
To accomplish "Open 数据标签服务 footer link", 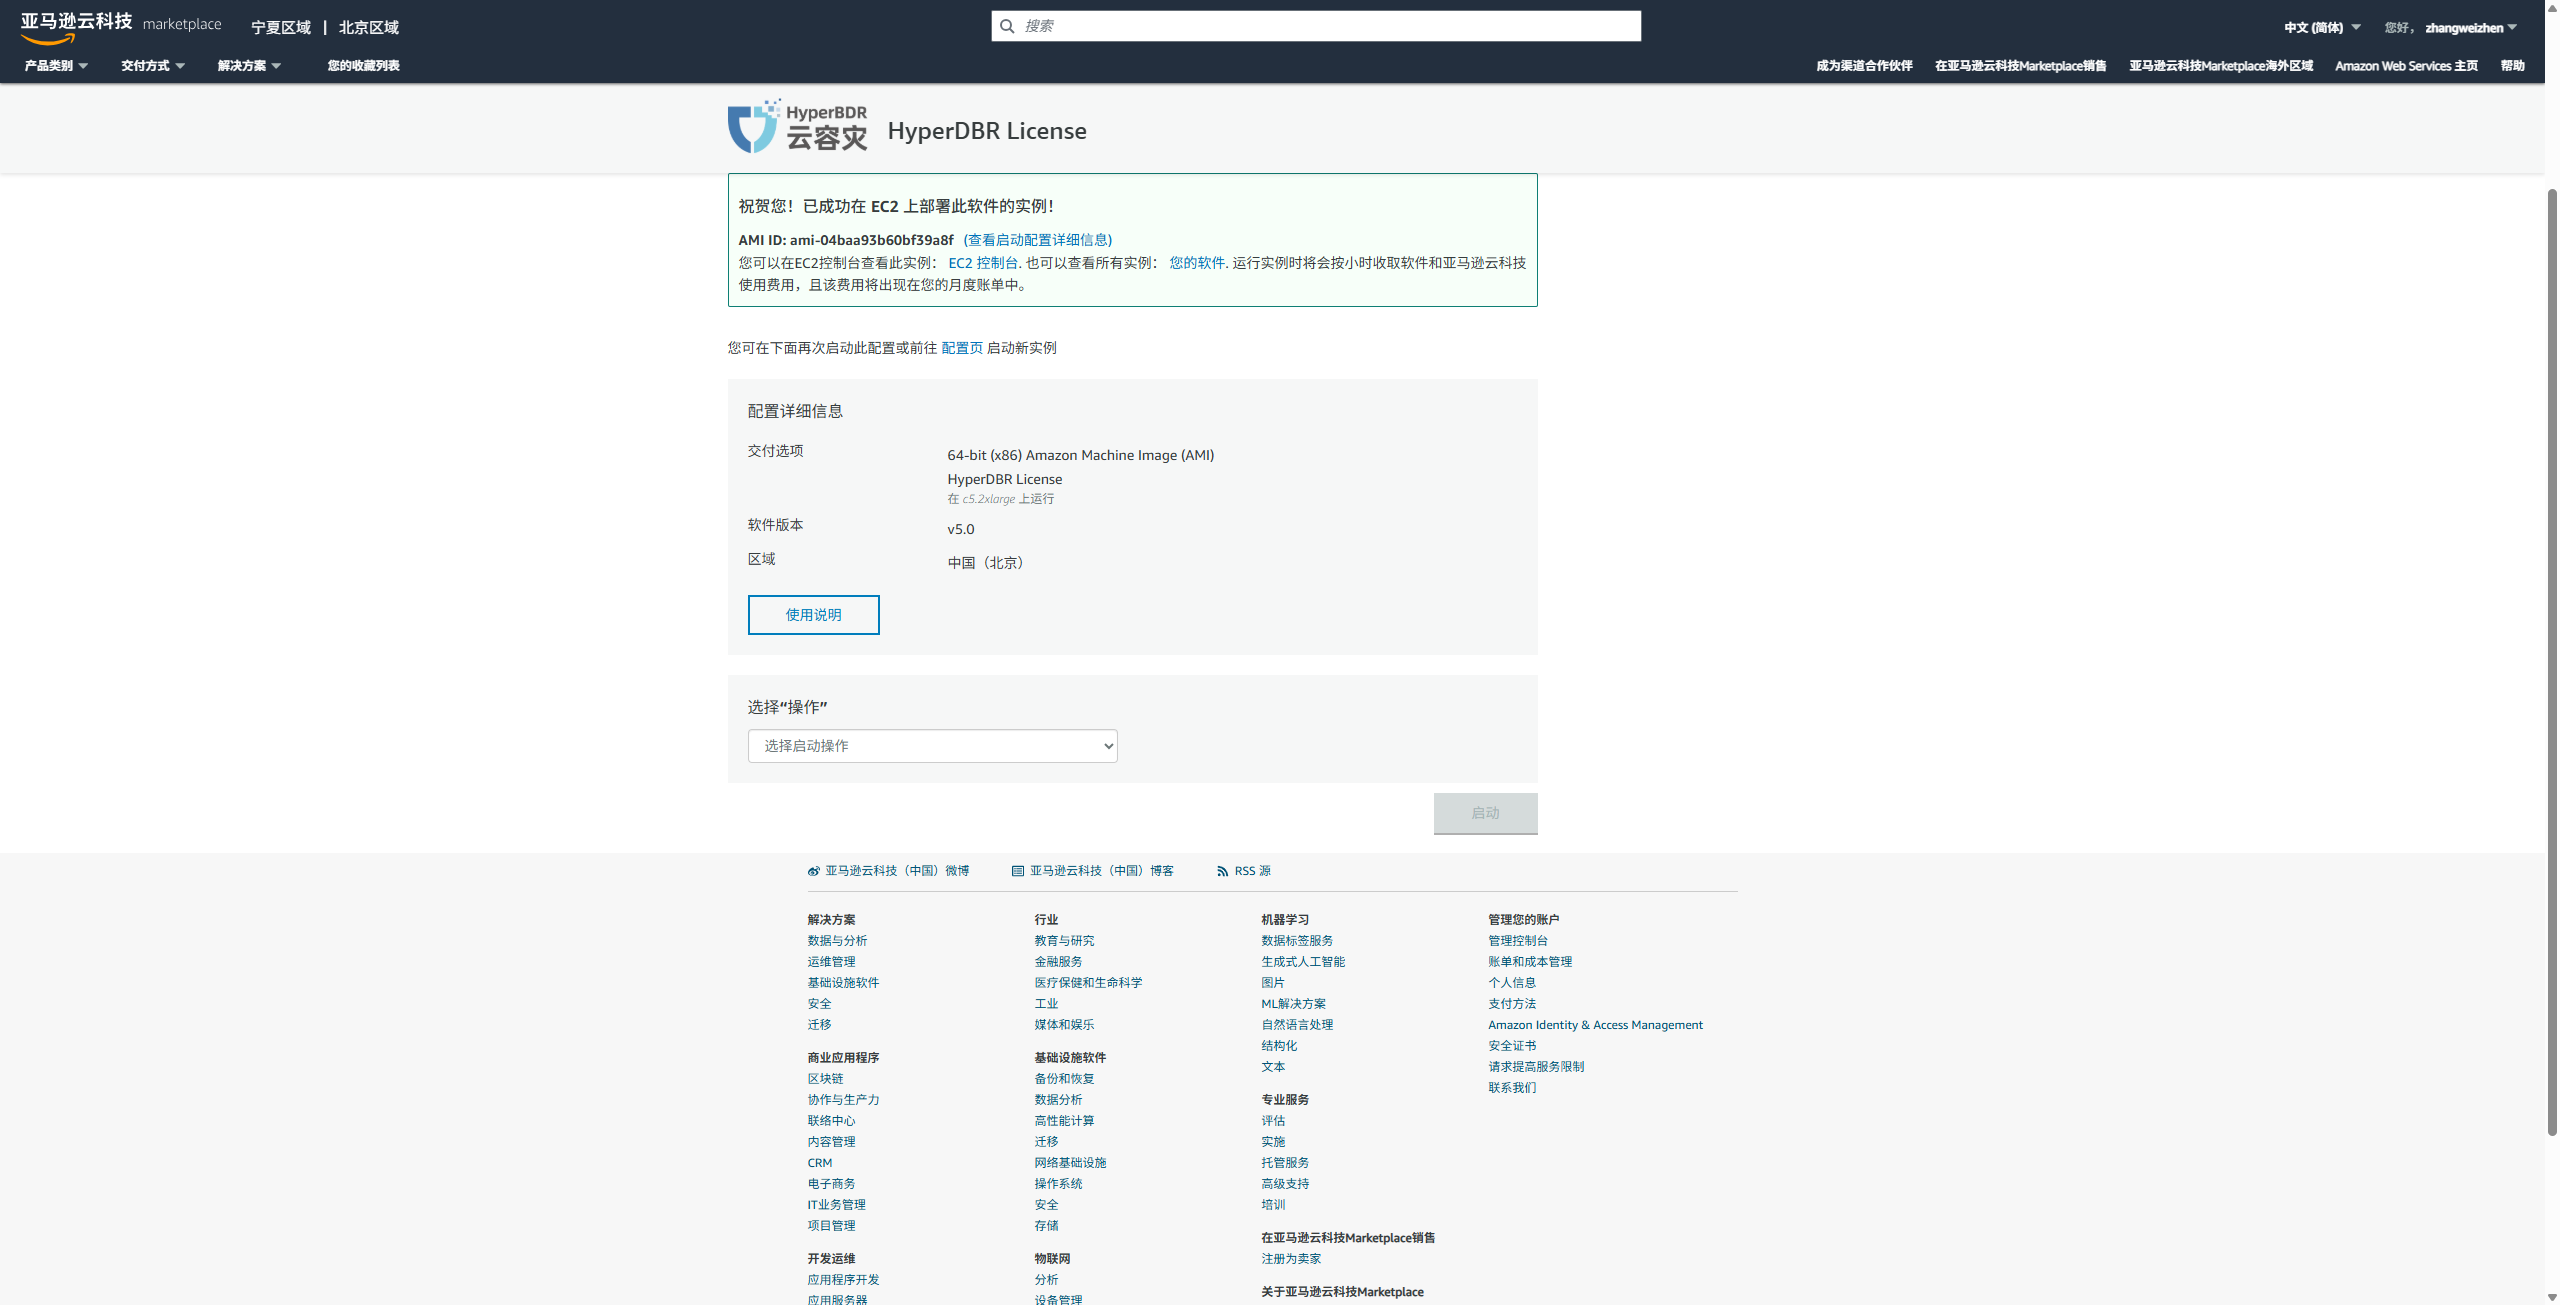I will click(x=1297, y=941).
